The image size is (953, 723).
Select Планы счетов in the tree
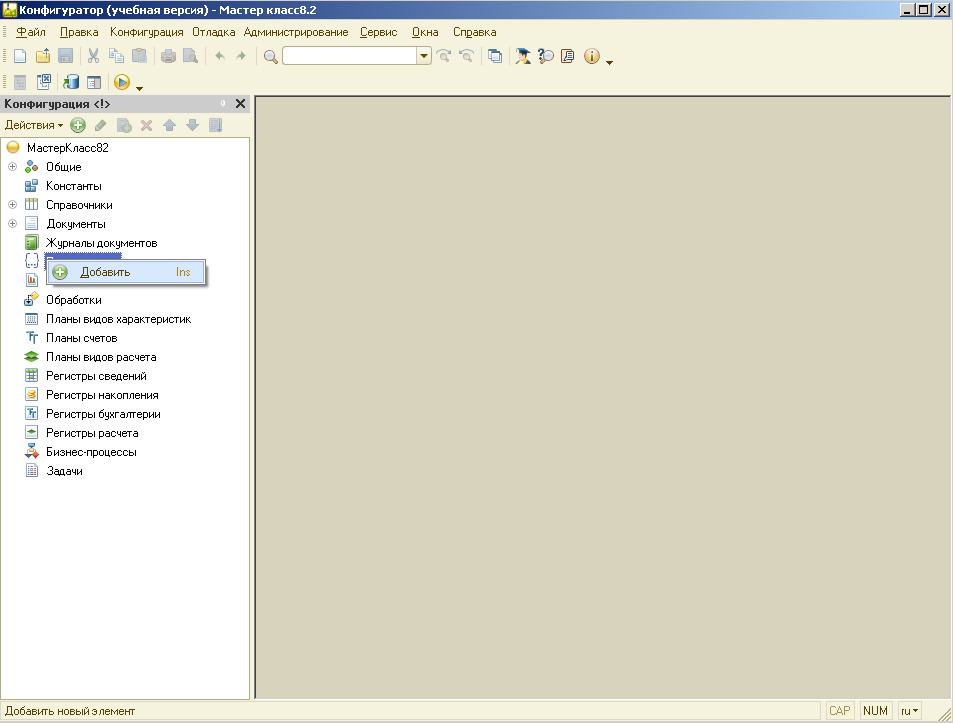(x=81, y=338)
